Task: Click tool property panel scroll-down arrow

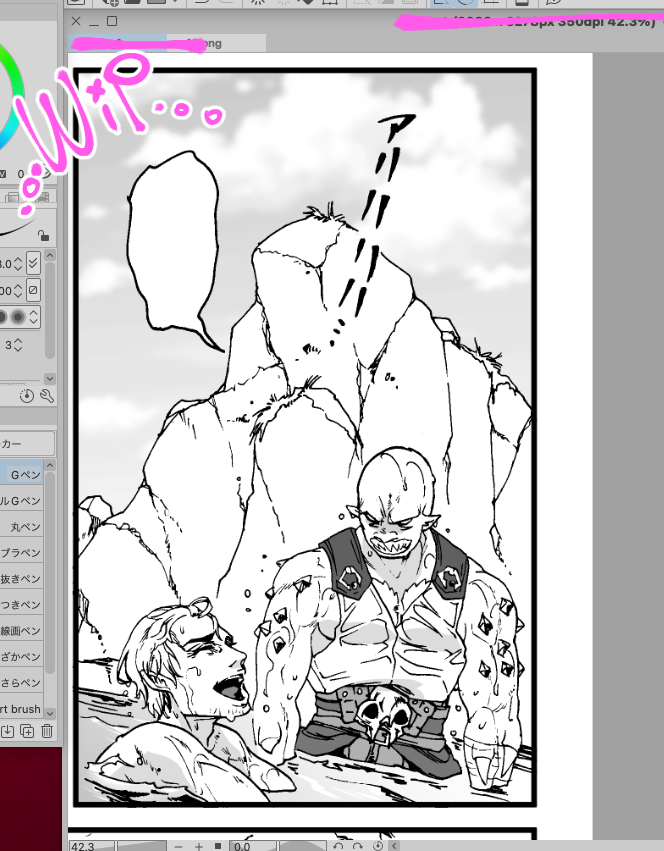Action: (50, 378)
